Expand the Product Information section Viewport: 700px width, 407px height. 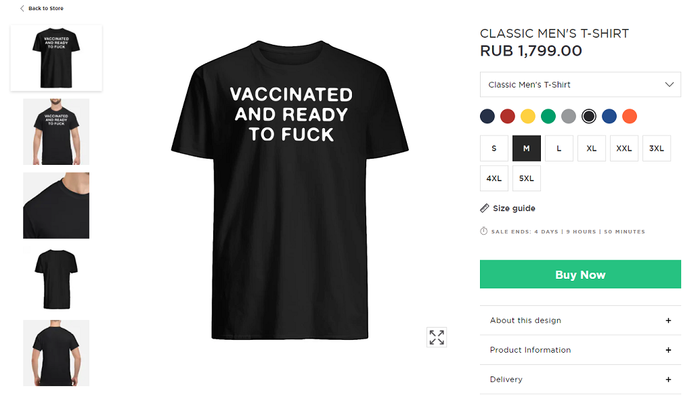(x=531, y=350)
